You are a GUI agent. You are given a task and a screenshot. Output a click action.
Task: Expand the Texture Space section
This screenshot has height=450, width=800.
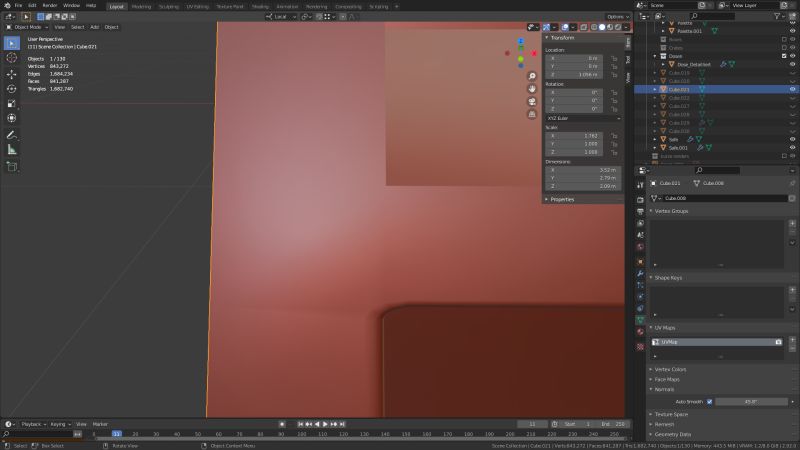[671, 414]
